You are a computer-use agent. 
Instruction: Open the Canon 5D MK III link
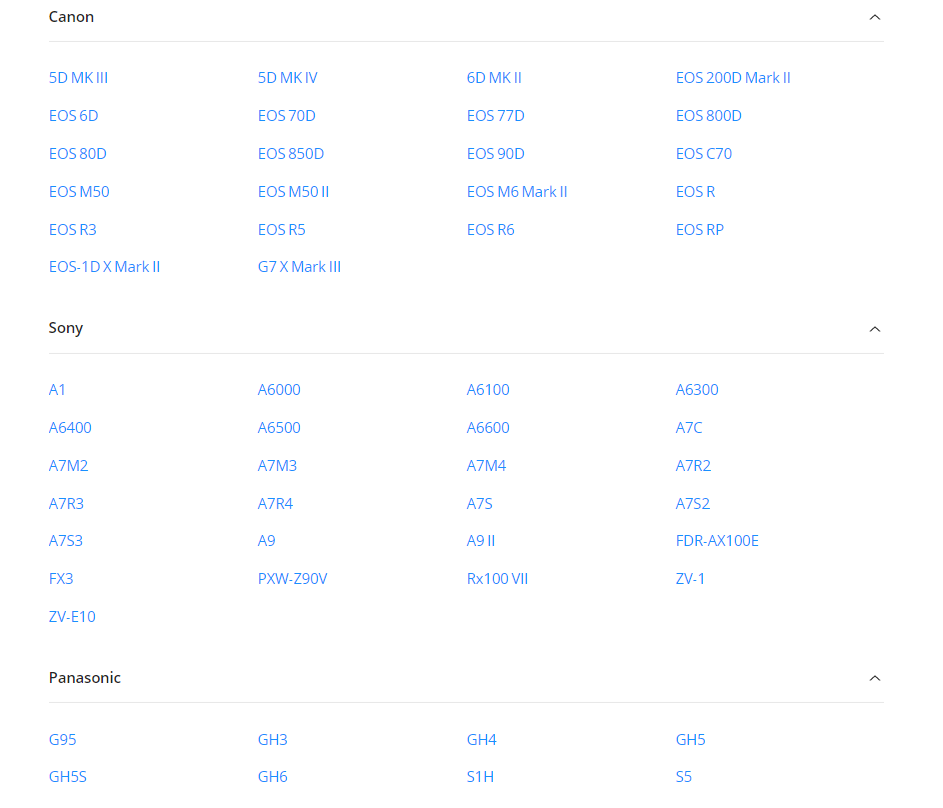click(78, 78)
